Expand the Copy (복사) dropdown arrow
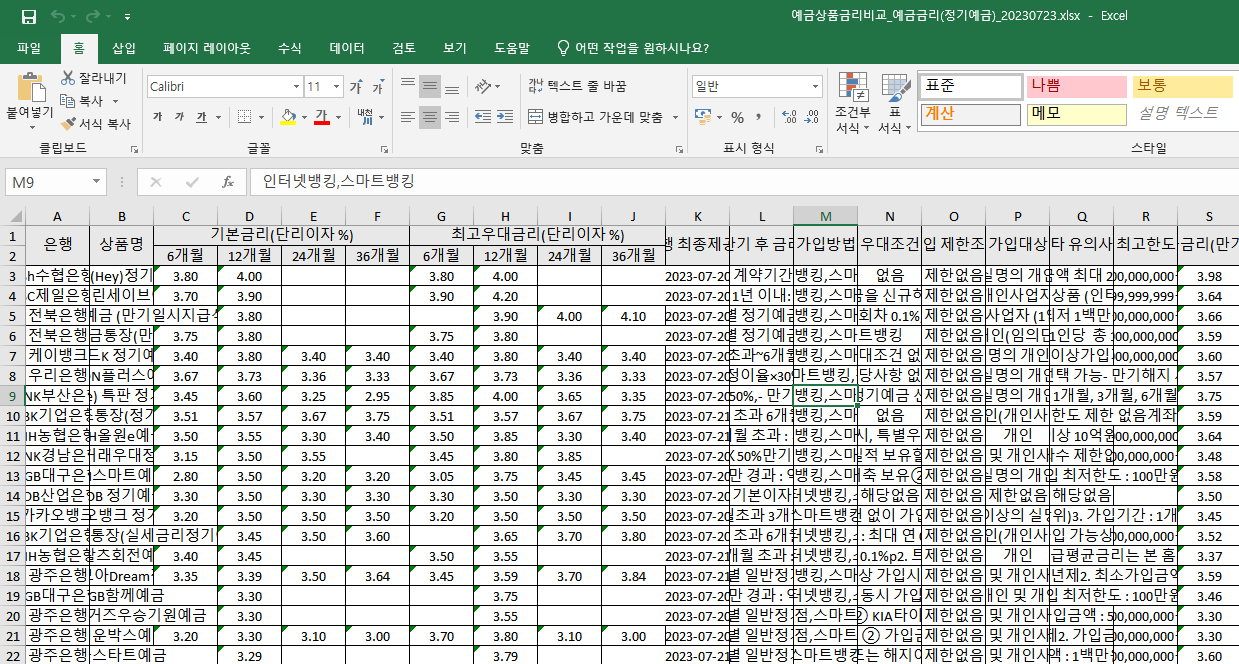 pos(115,101)
